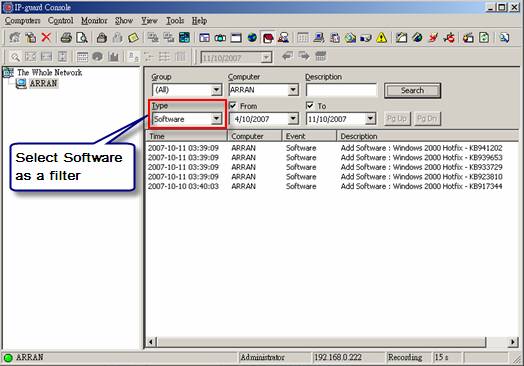Click the globe web icon in the toolbar
The image size is (524, 366).
[252, 37]
